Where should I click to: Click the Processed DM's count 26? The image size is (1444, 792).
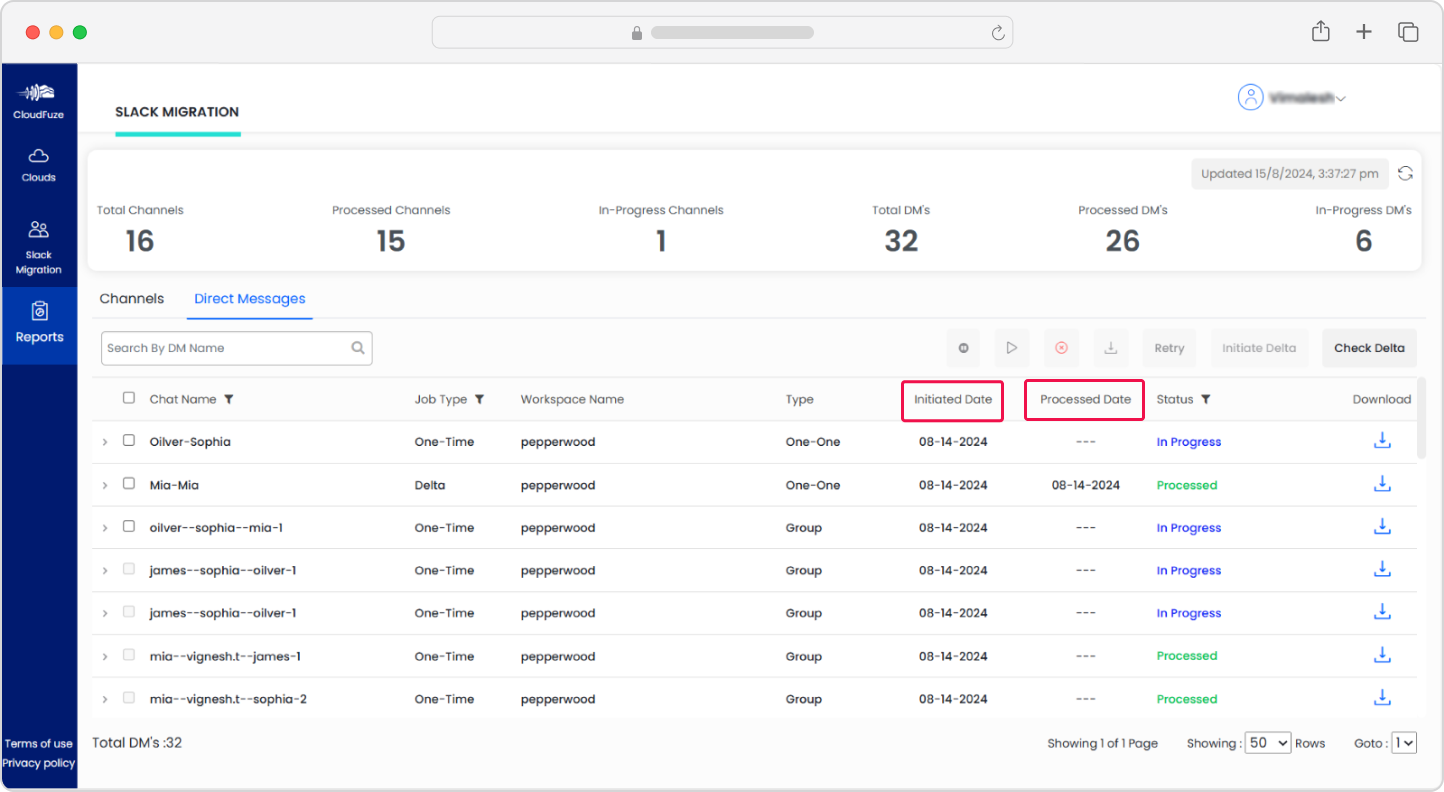click(x=1123, y=241)
